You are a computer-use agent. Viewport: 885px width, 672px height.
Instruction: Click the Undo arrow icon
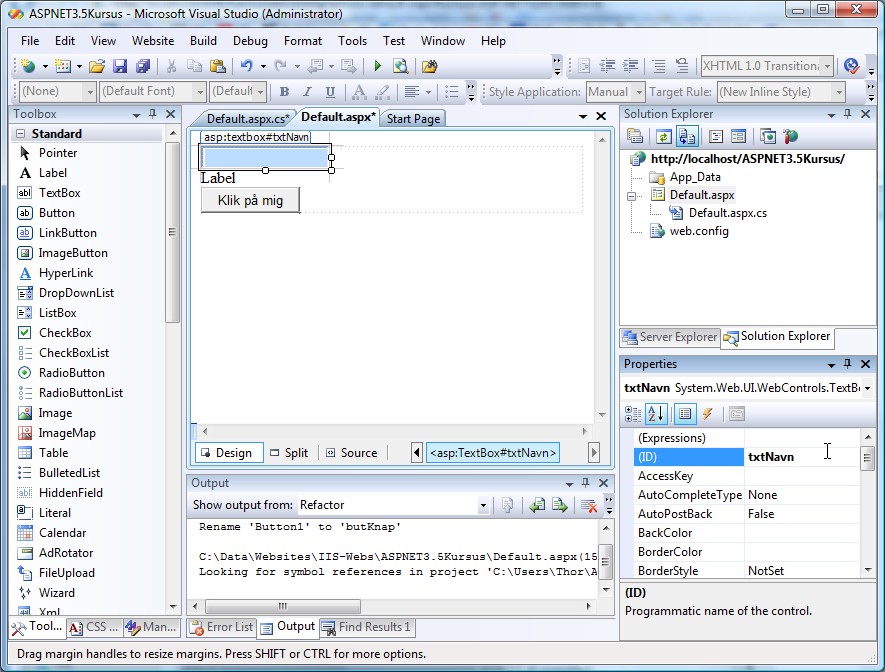(246, 66)
